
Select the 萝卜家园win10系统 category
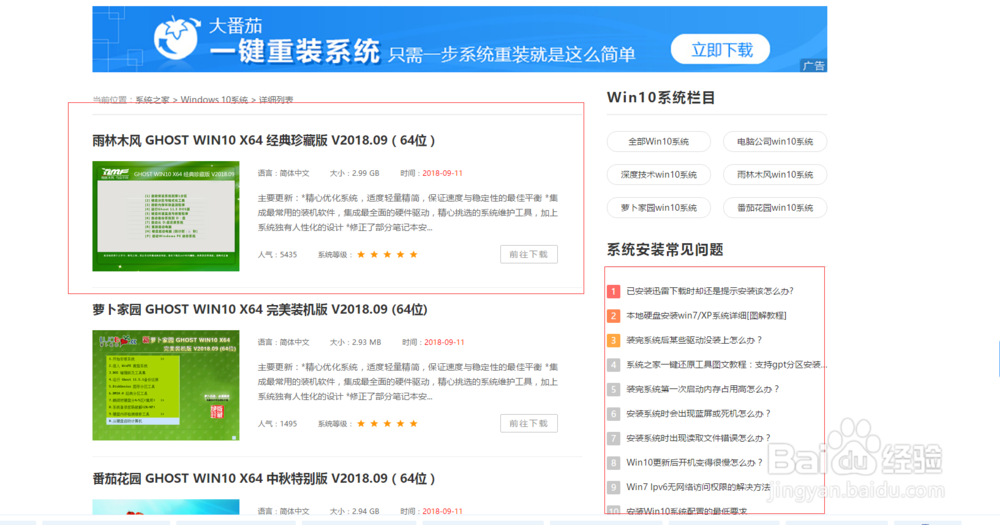click(x=659, y=208)
